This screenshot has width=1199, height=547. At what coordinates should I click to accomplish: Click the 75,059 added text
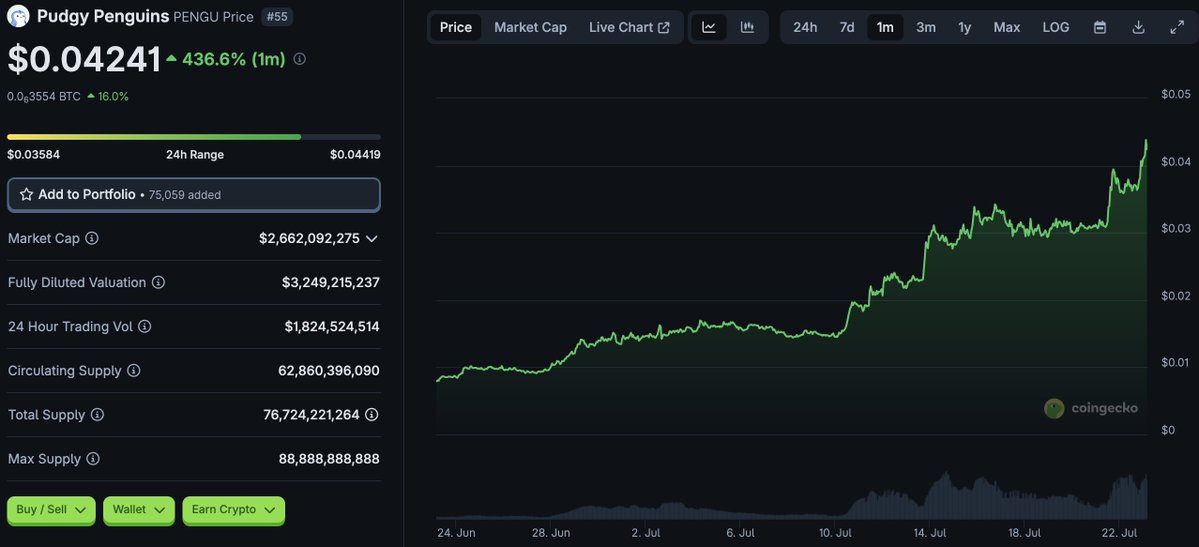(x=184, y=195)
